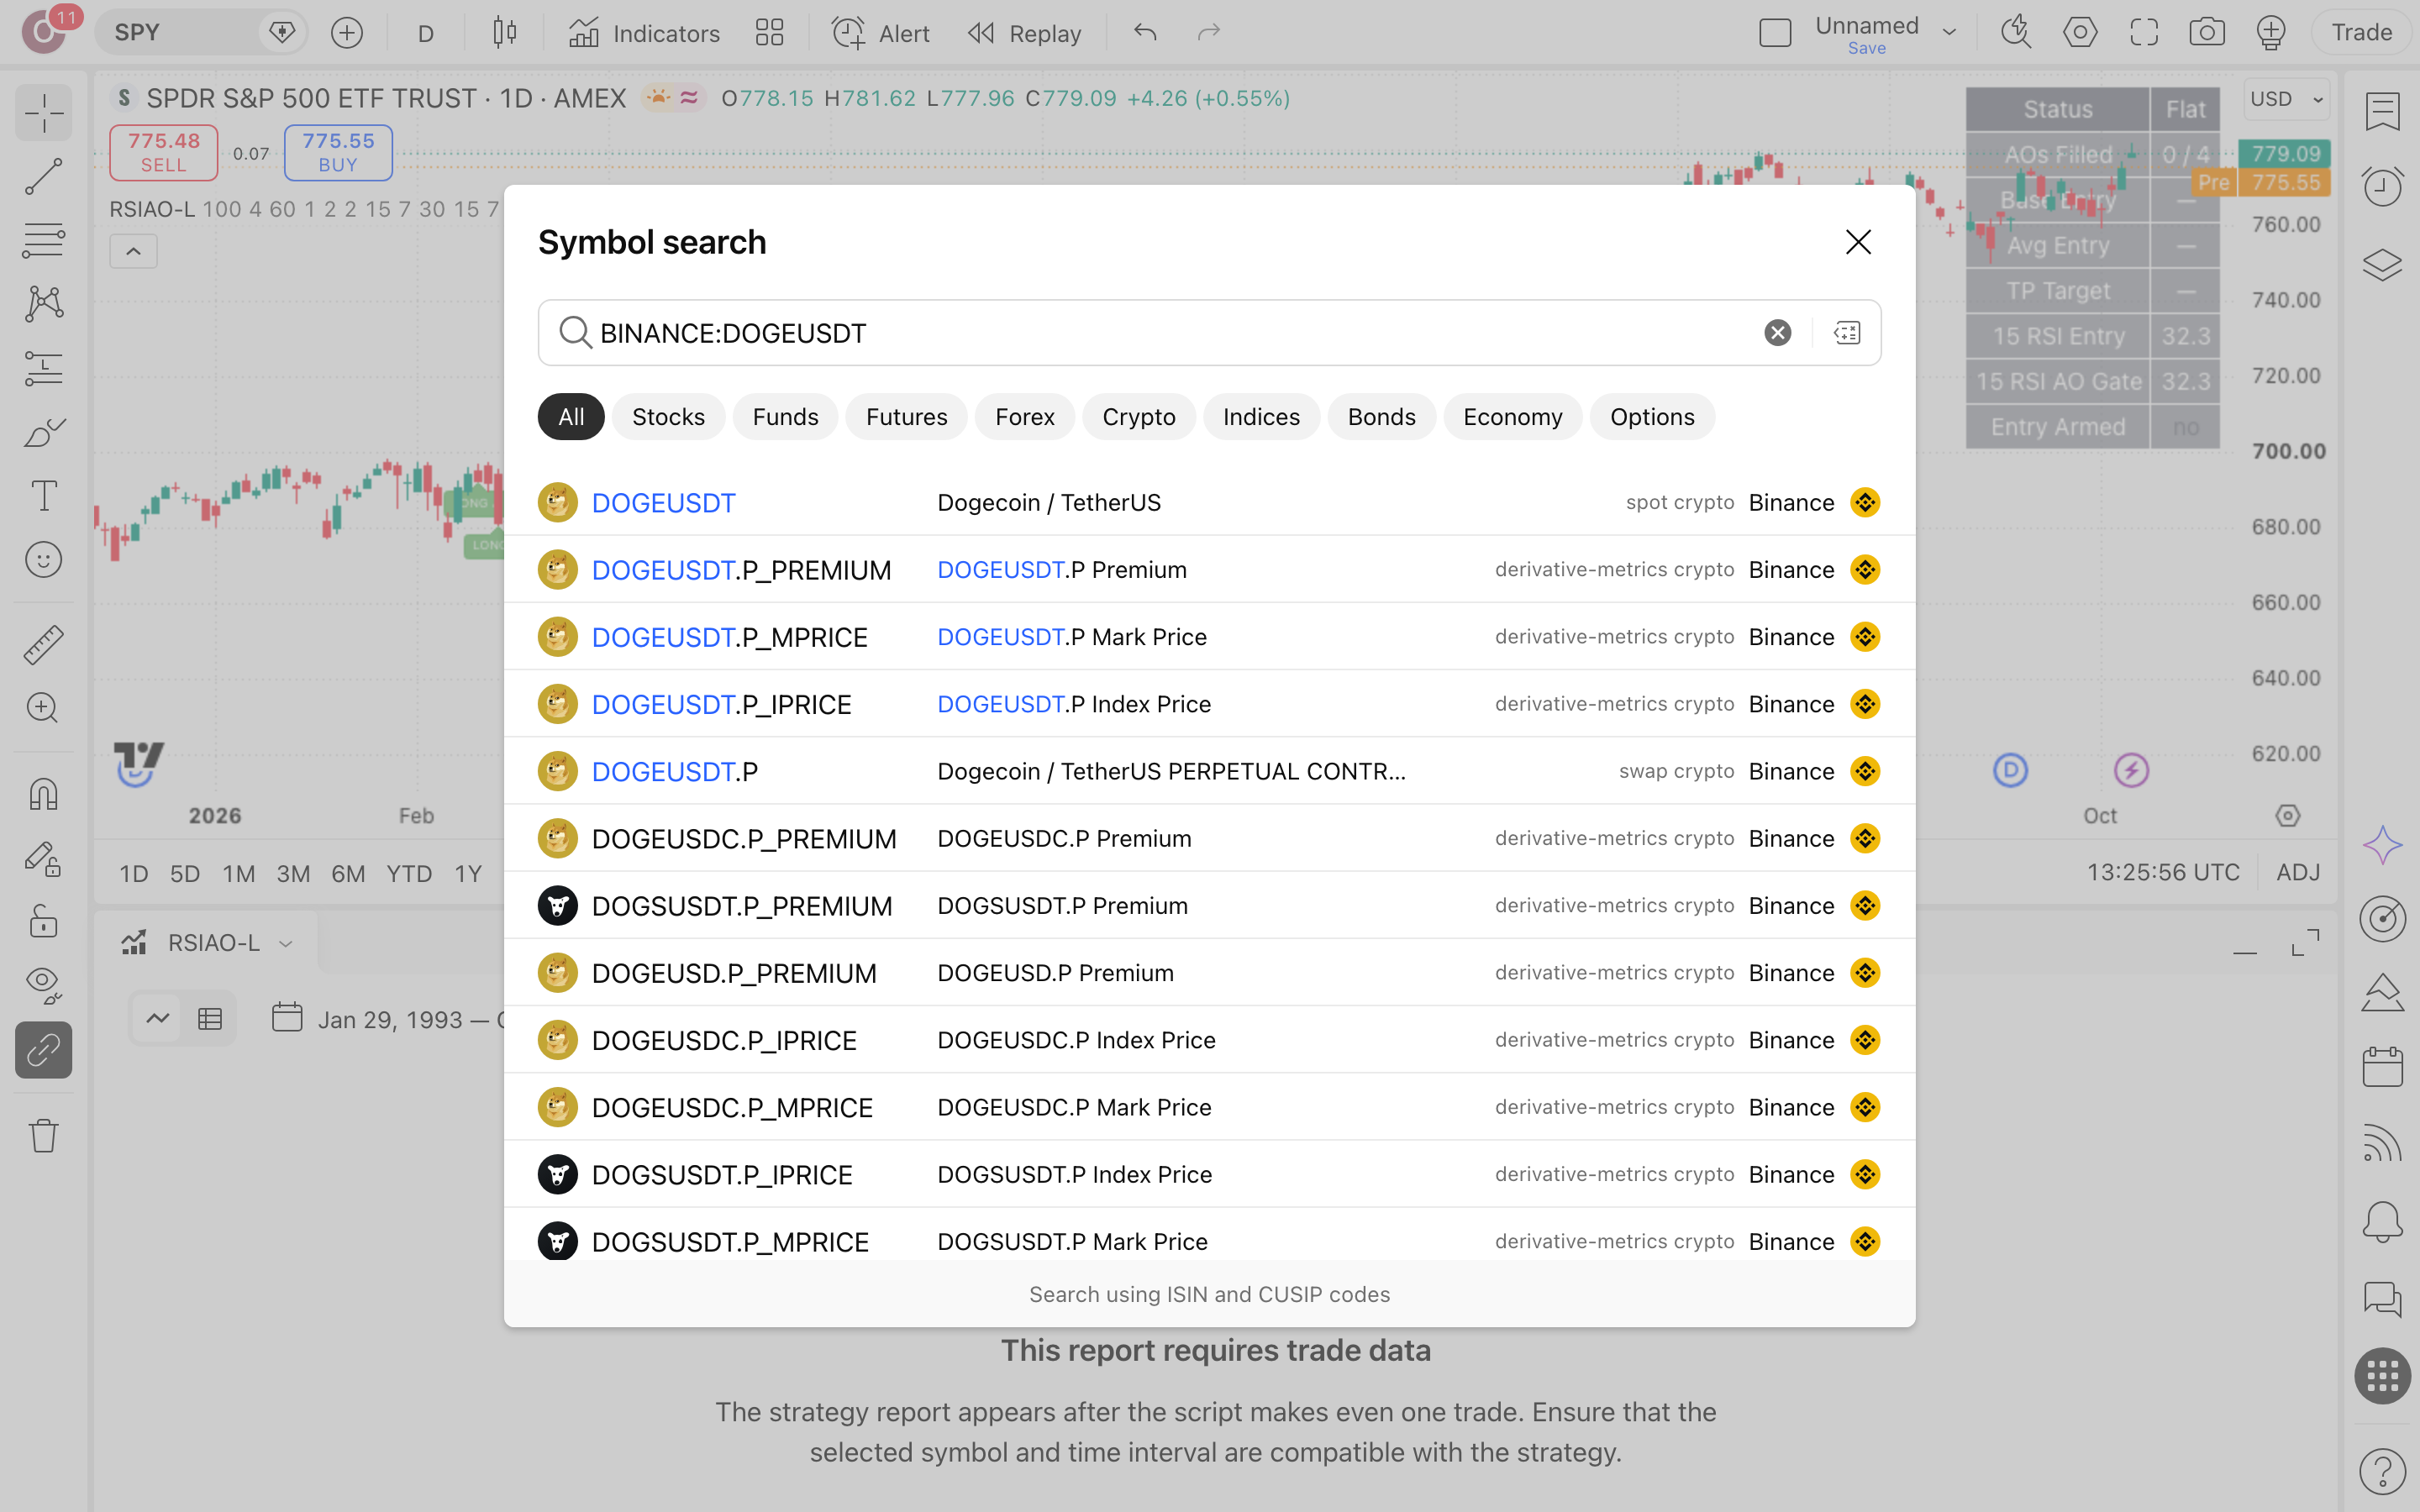
Task: Filter results by the Options tab
Action: click(x=1652, y=417)
